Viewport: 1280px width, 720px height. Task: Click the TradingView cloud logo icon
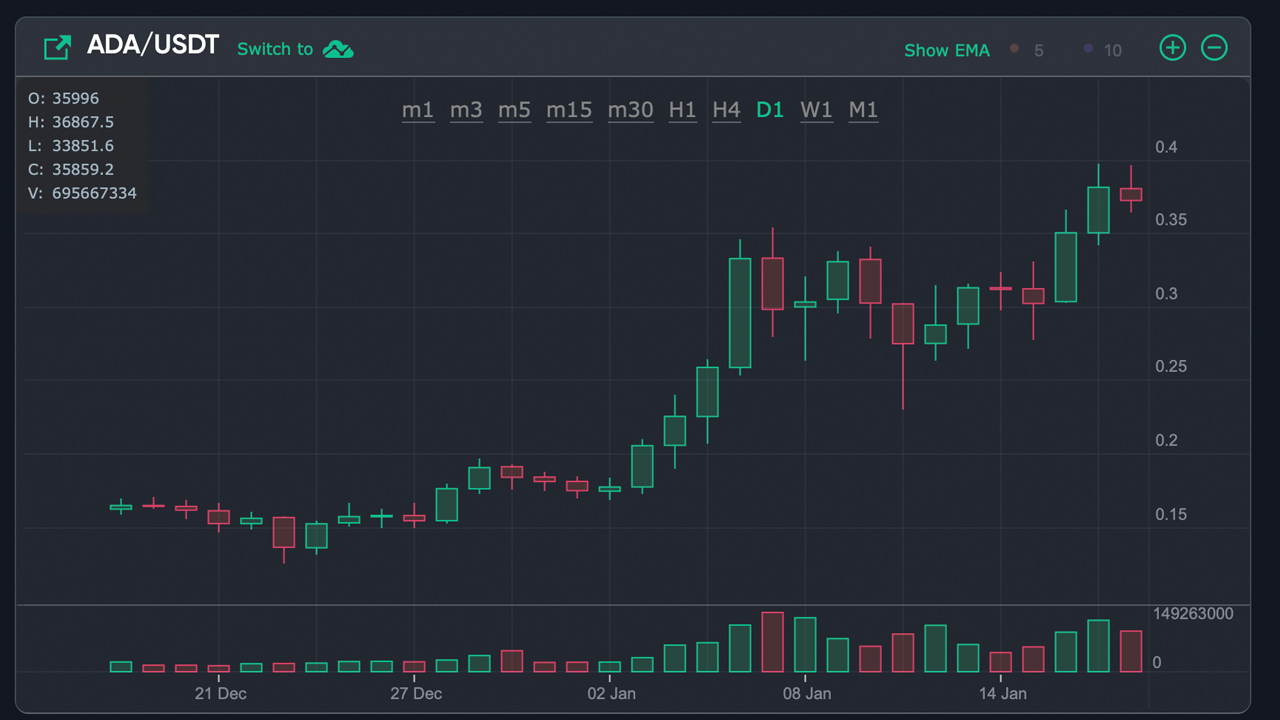click(338, 49)
